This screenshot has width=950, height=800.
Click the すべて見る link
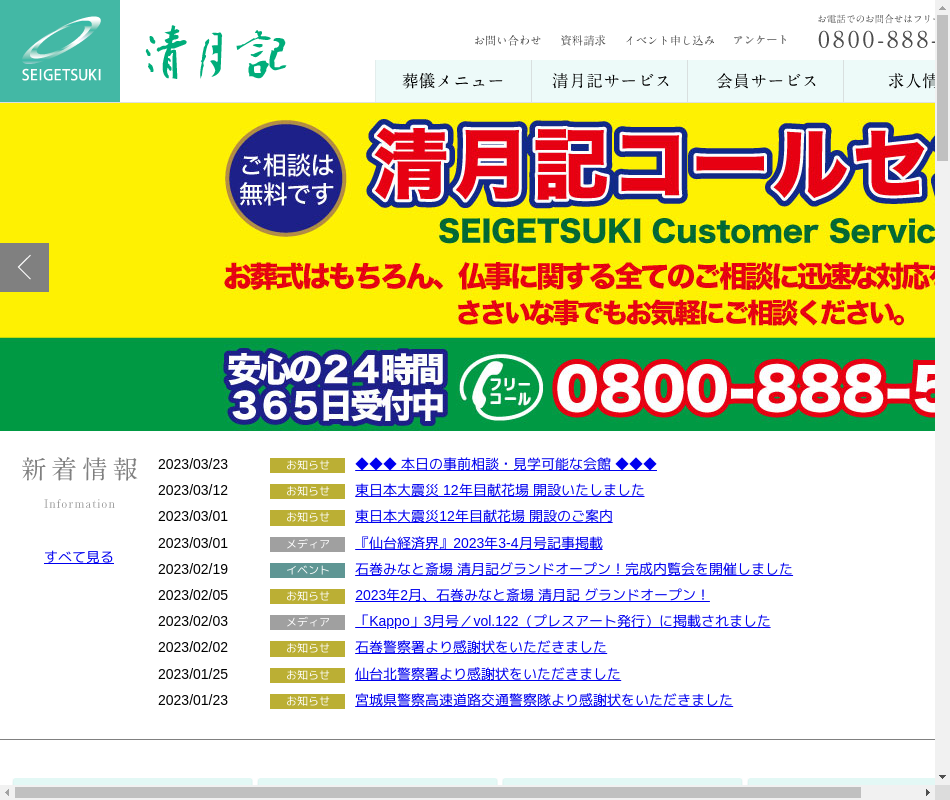(79, 557)
